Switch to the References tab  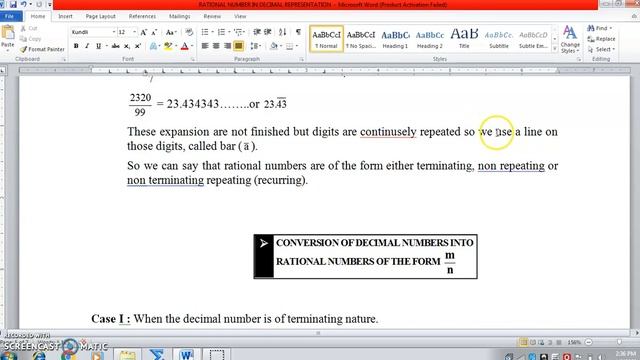(x=142, y=16)
